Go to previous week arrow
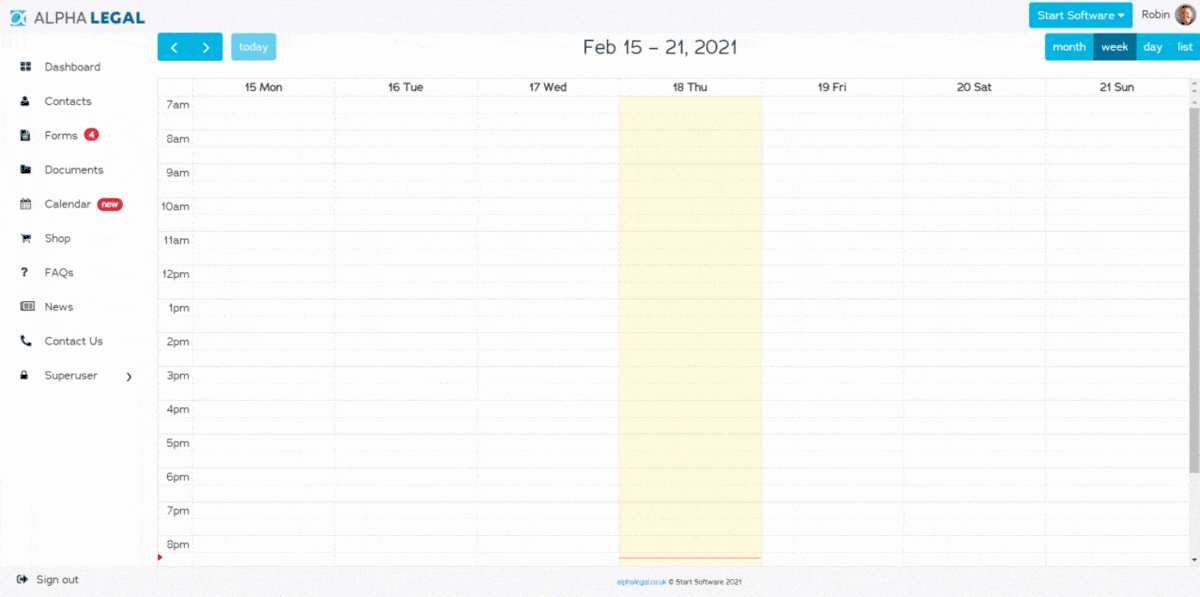 [174, 47]
